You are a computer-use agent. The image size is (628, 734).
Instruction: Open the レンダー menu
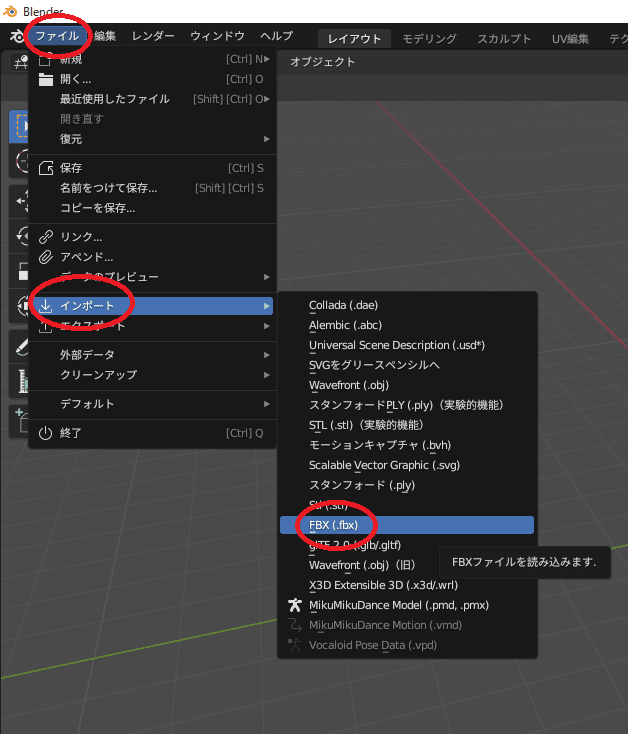[x=153, y=36]
